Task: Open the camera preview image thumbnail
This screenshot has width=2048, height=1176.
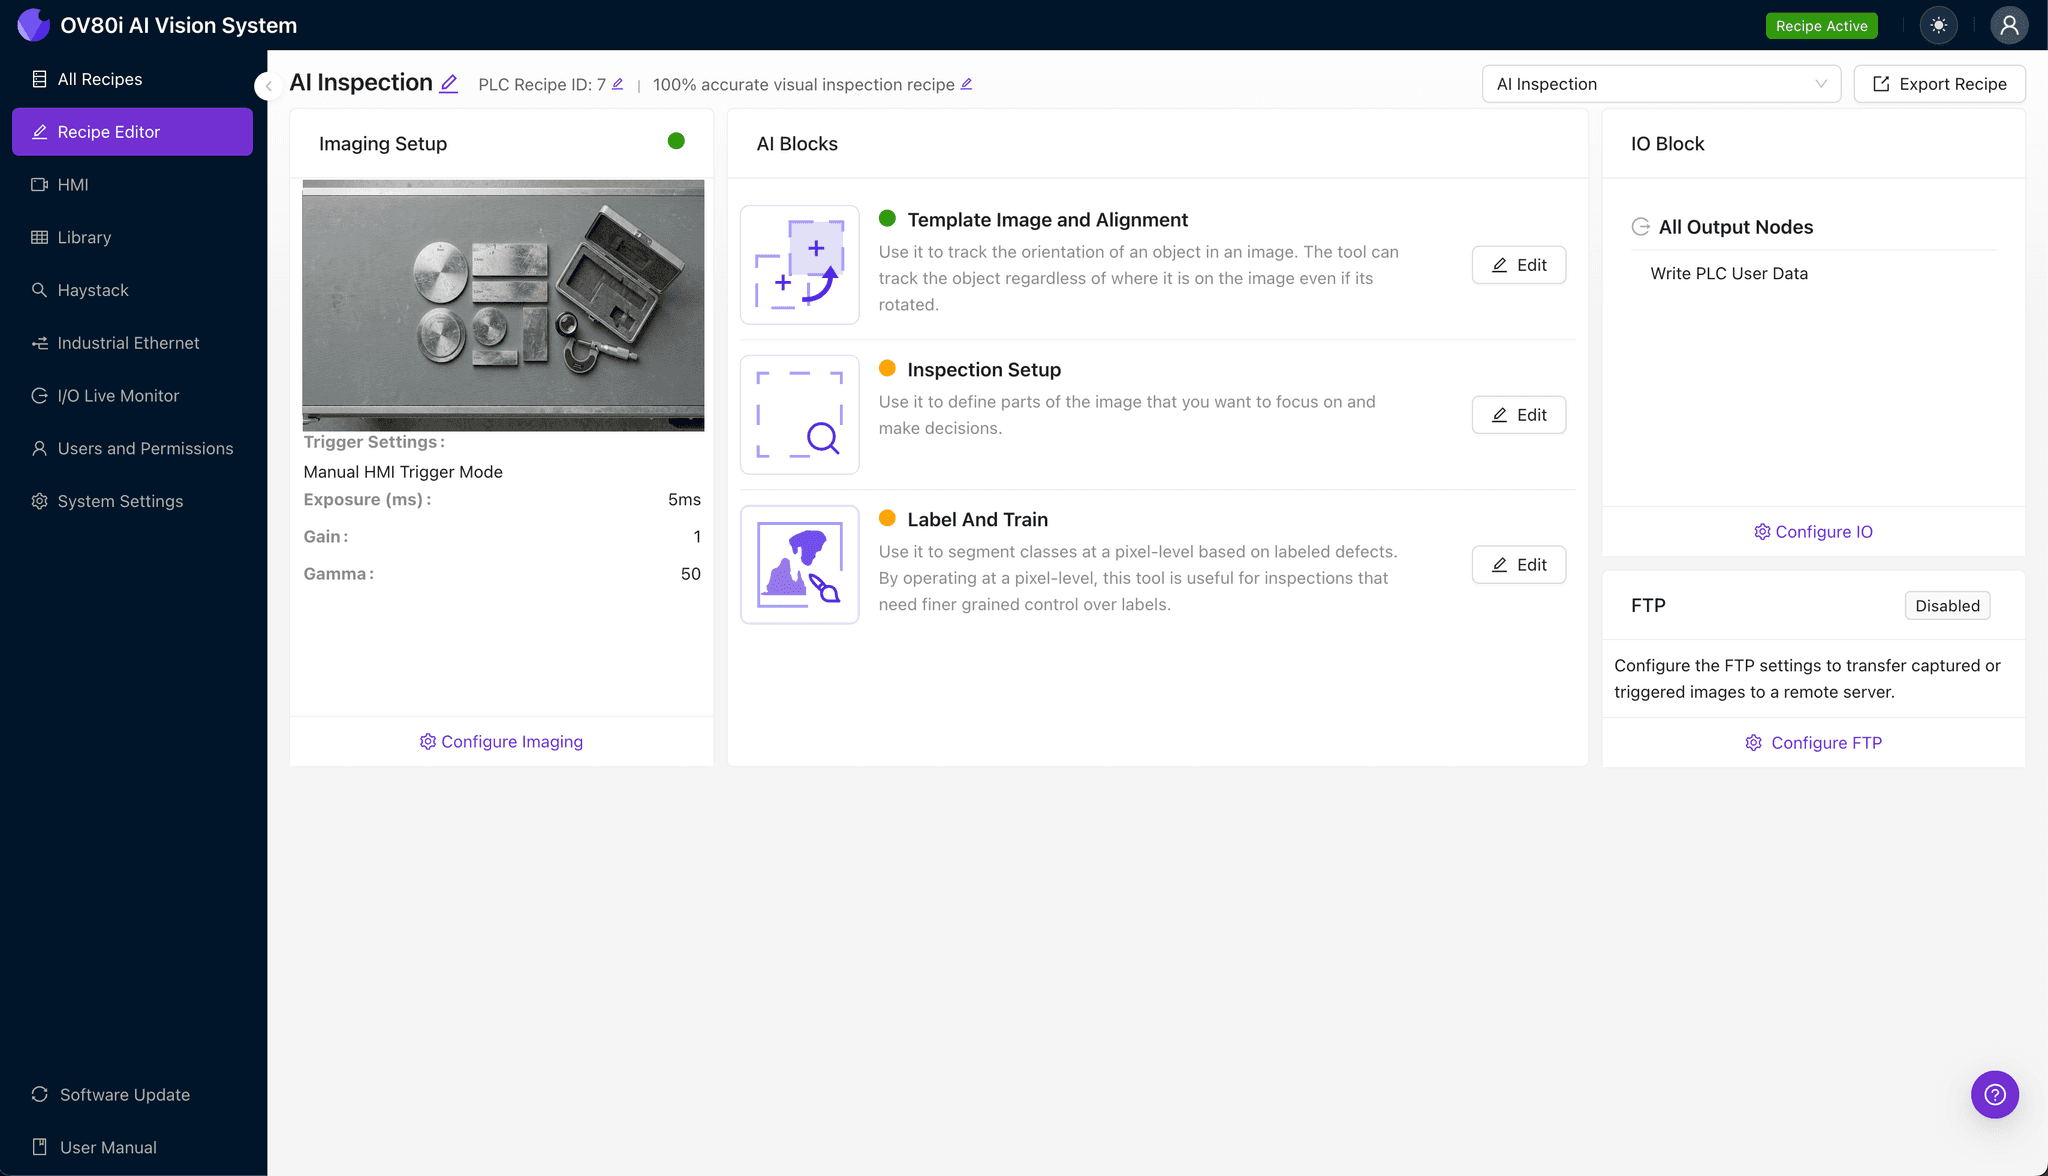Action: click(503, 306)
